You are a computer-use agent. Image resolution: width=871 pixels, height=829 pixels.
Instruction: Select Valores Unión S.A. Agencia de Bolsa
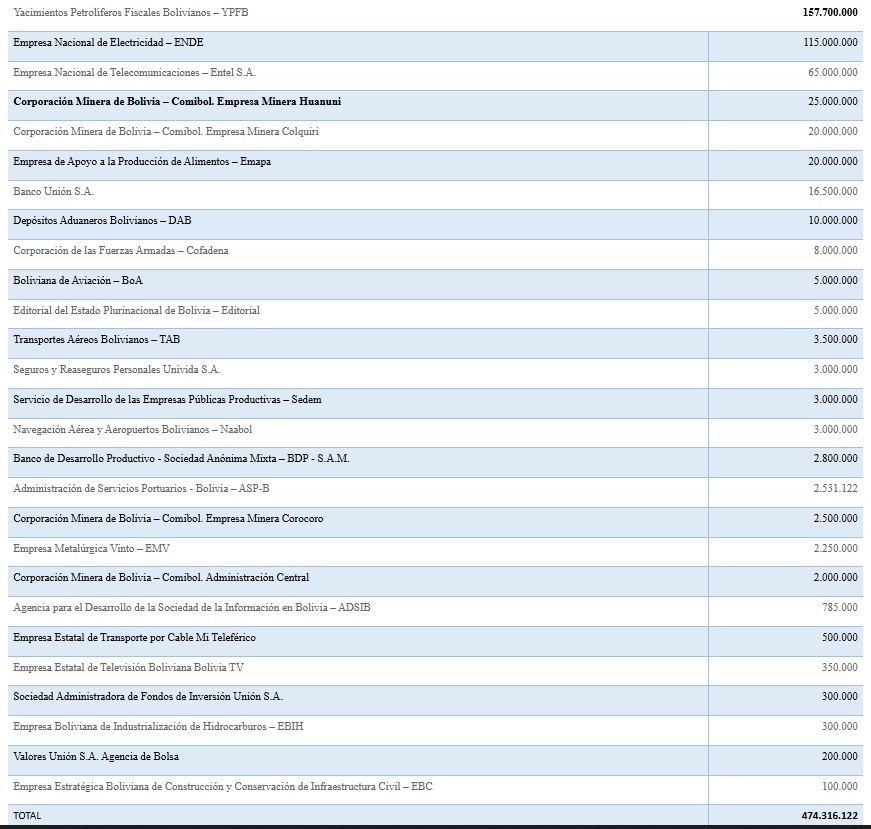click(96, 757)
